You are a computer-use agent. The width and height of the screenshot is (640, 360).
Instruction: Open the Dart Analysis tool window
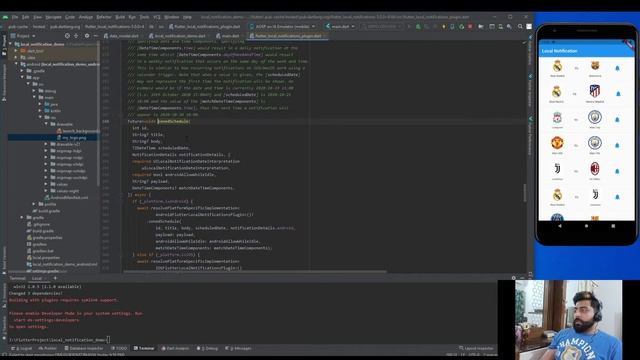coord(176,349)
